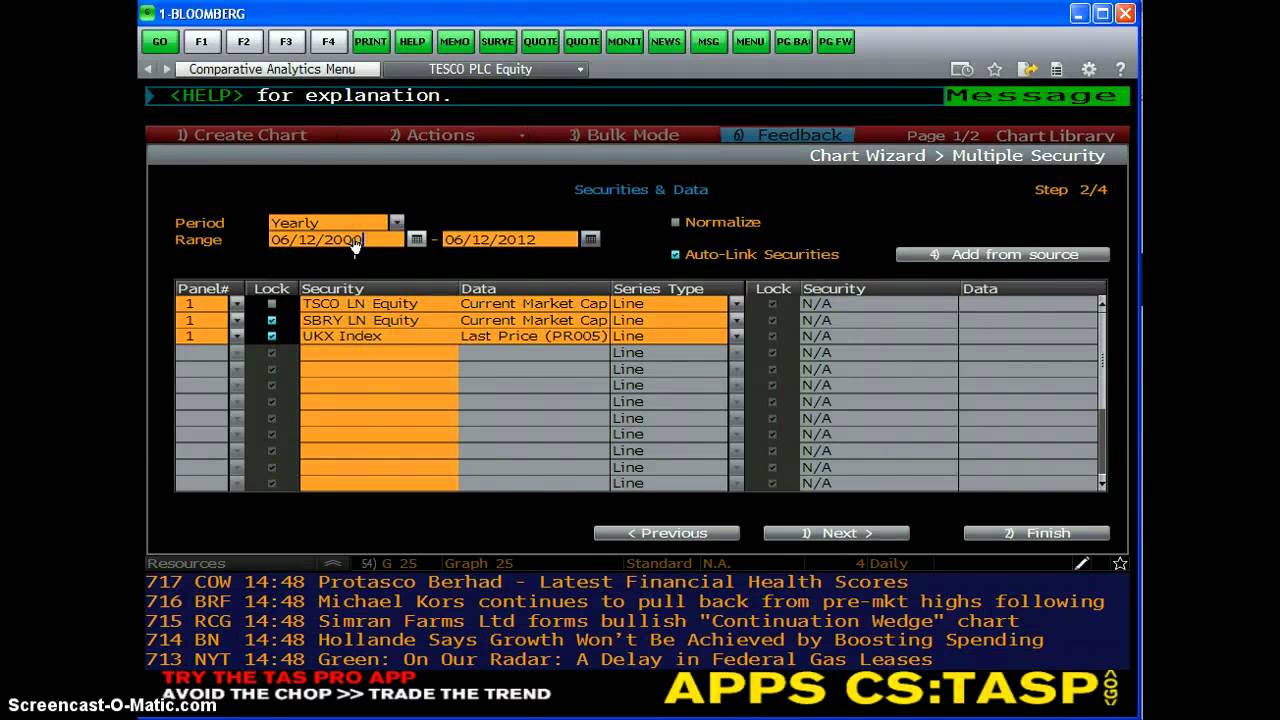
Task: Click the green MONIT key
Action: coord(624,42)
